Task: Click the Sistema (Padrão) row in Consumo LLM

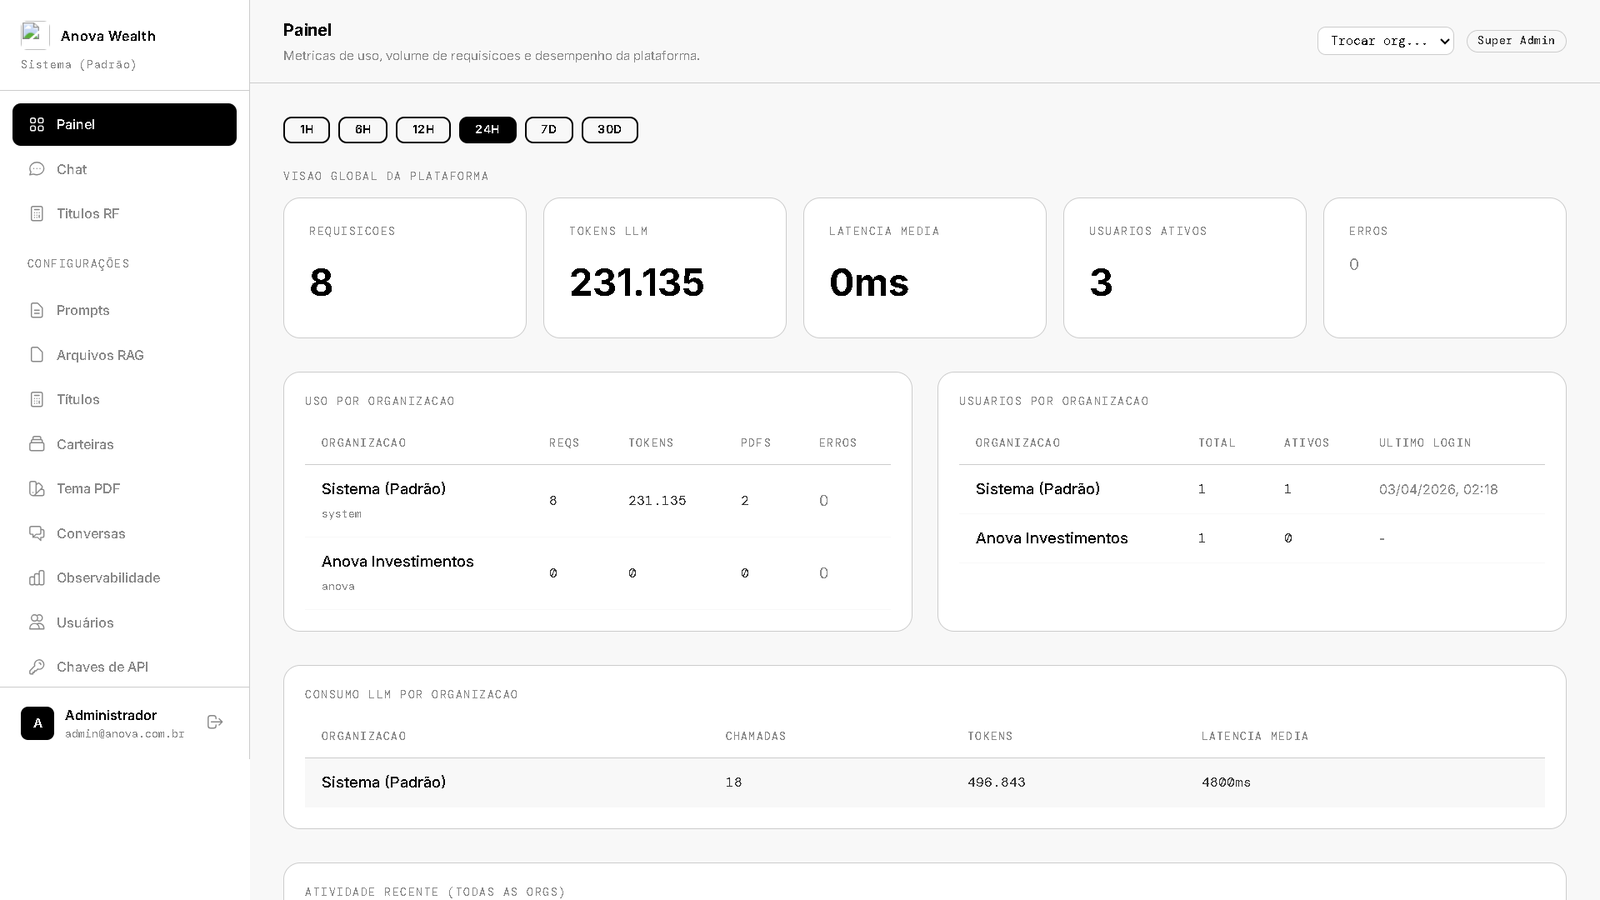Action: click(924, 782)
